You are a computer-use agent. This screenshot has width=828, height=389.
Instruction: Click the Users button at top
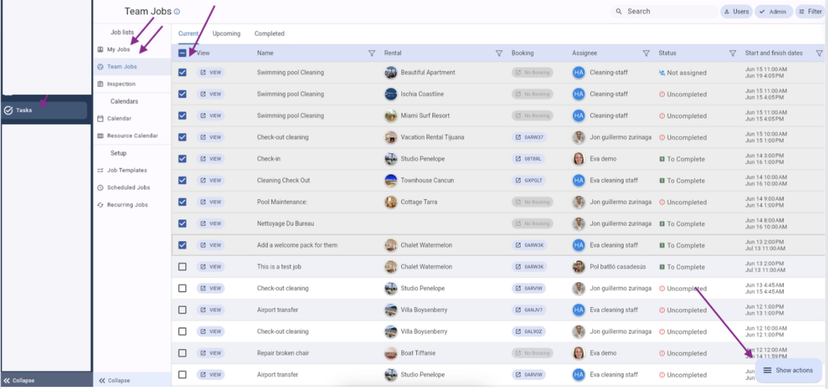(736, 12)
